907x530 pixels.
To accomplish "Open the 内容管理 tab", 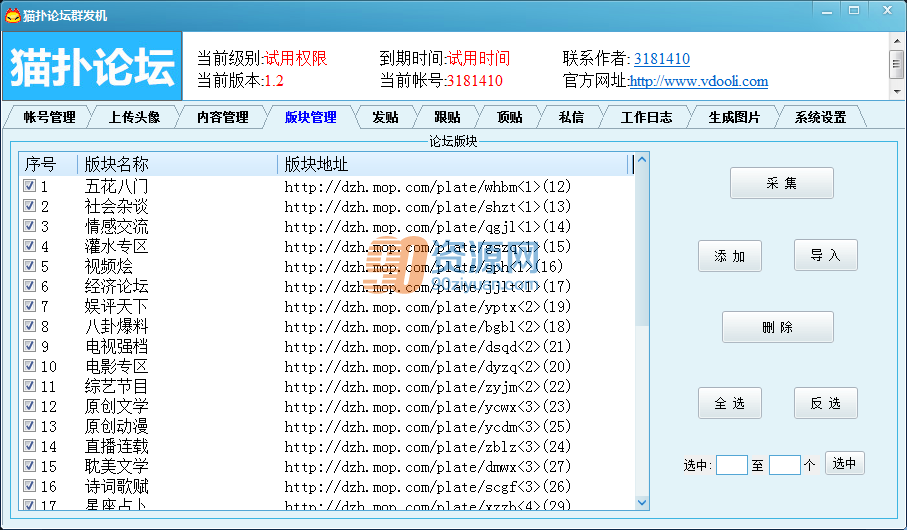I will [x=223, y=117].
